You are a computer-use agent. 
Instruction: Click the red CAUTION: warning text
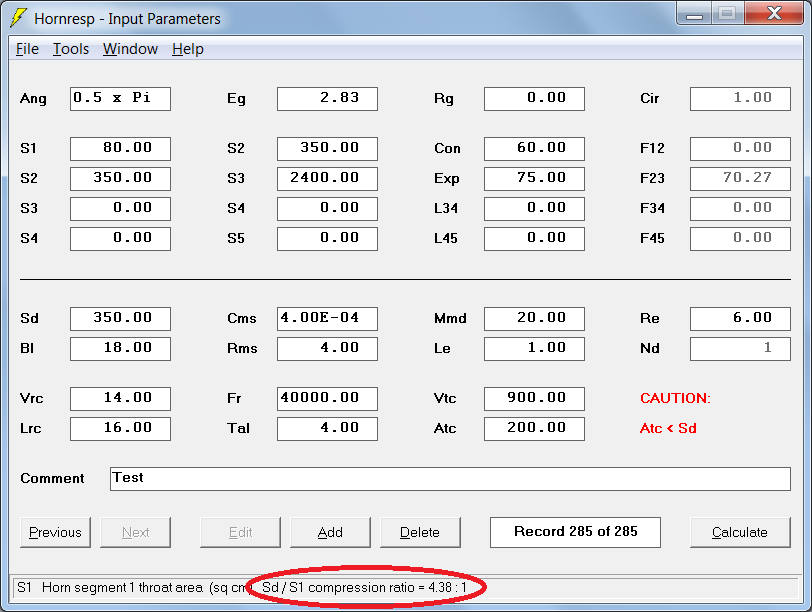click(x=675, y=398)
